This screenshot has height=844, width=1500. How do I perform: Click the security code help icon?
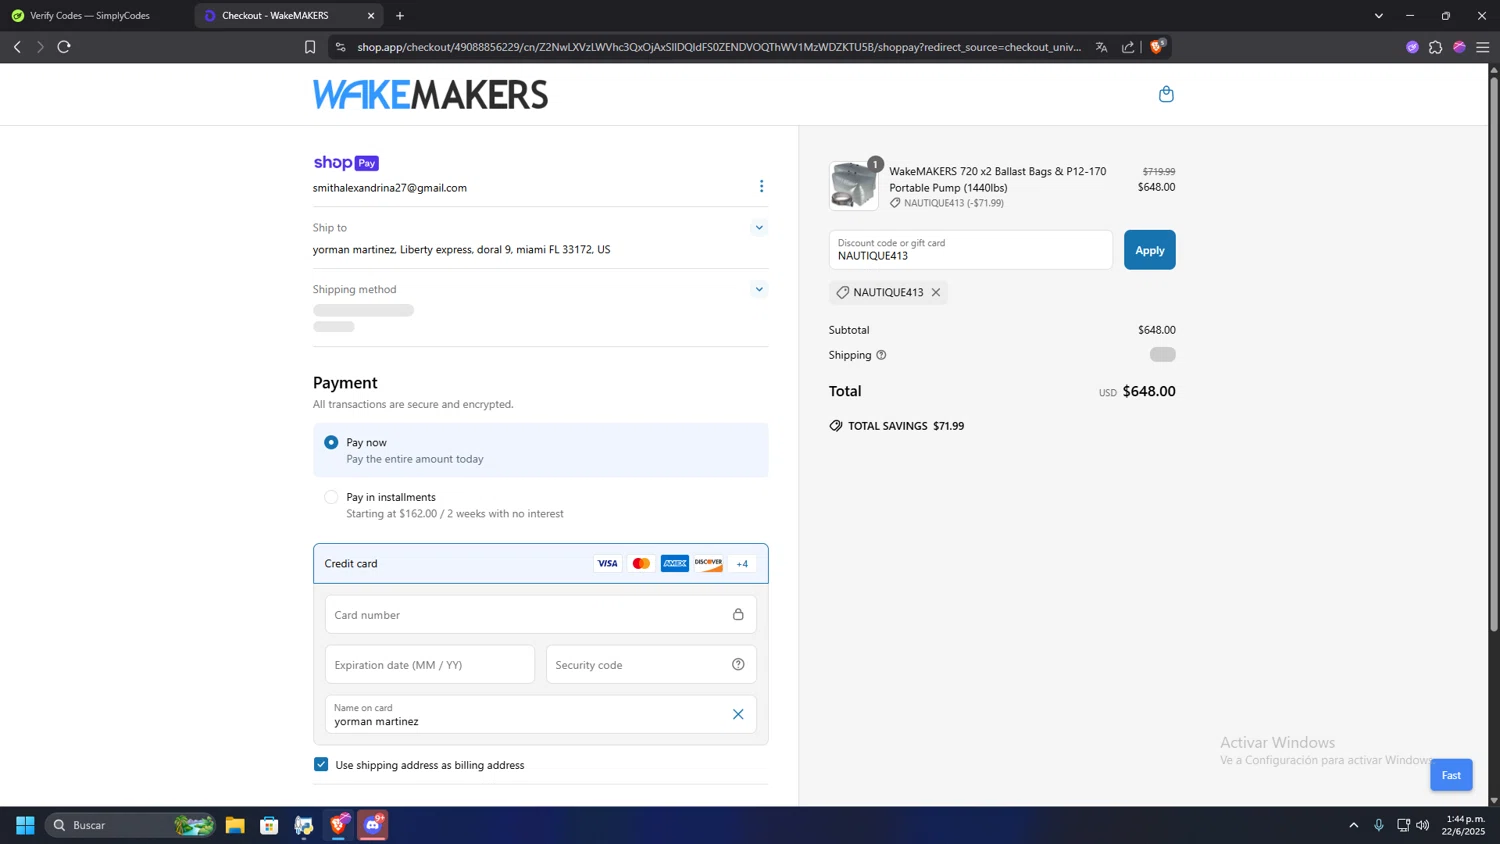[x=738, y=664]
